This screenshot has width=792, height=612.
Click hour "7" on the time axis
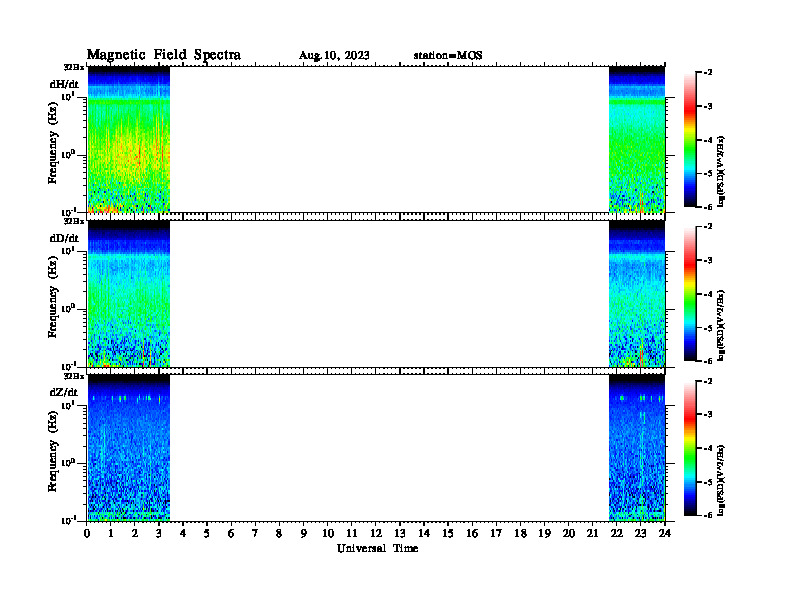[255, 533]
